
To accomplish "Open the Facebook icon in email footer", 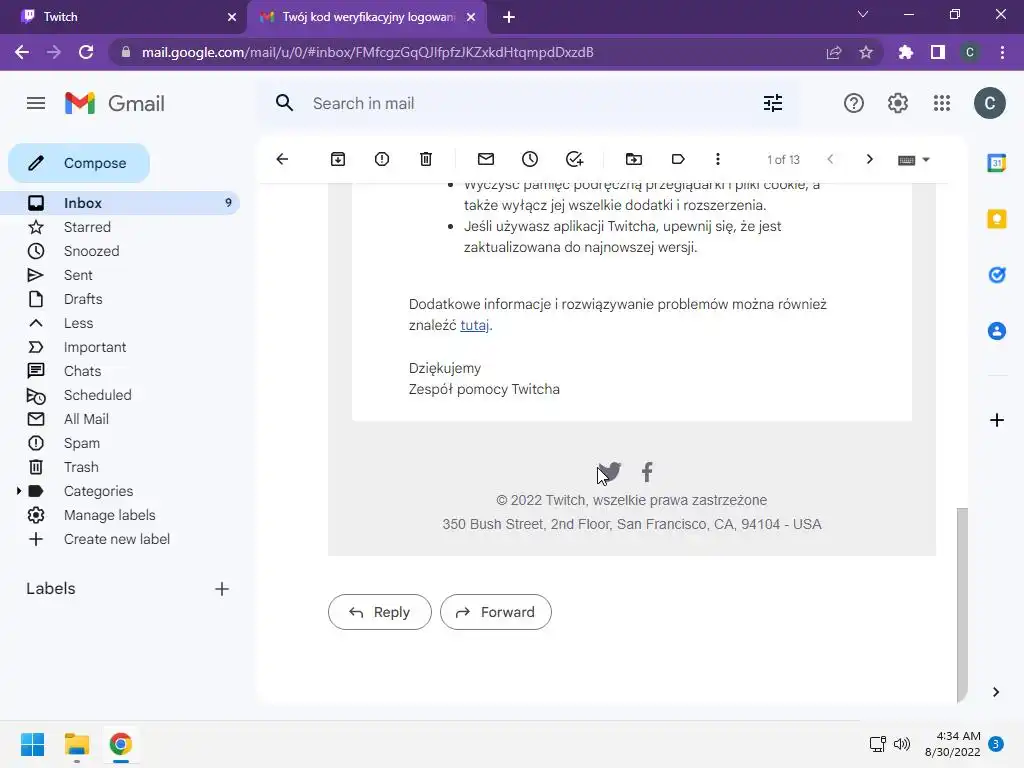I will pos(647,472).
